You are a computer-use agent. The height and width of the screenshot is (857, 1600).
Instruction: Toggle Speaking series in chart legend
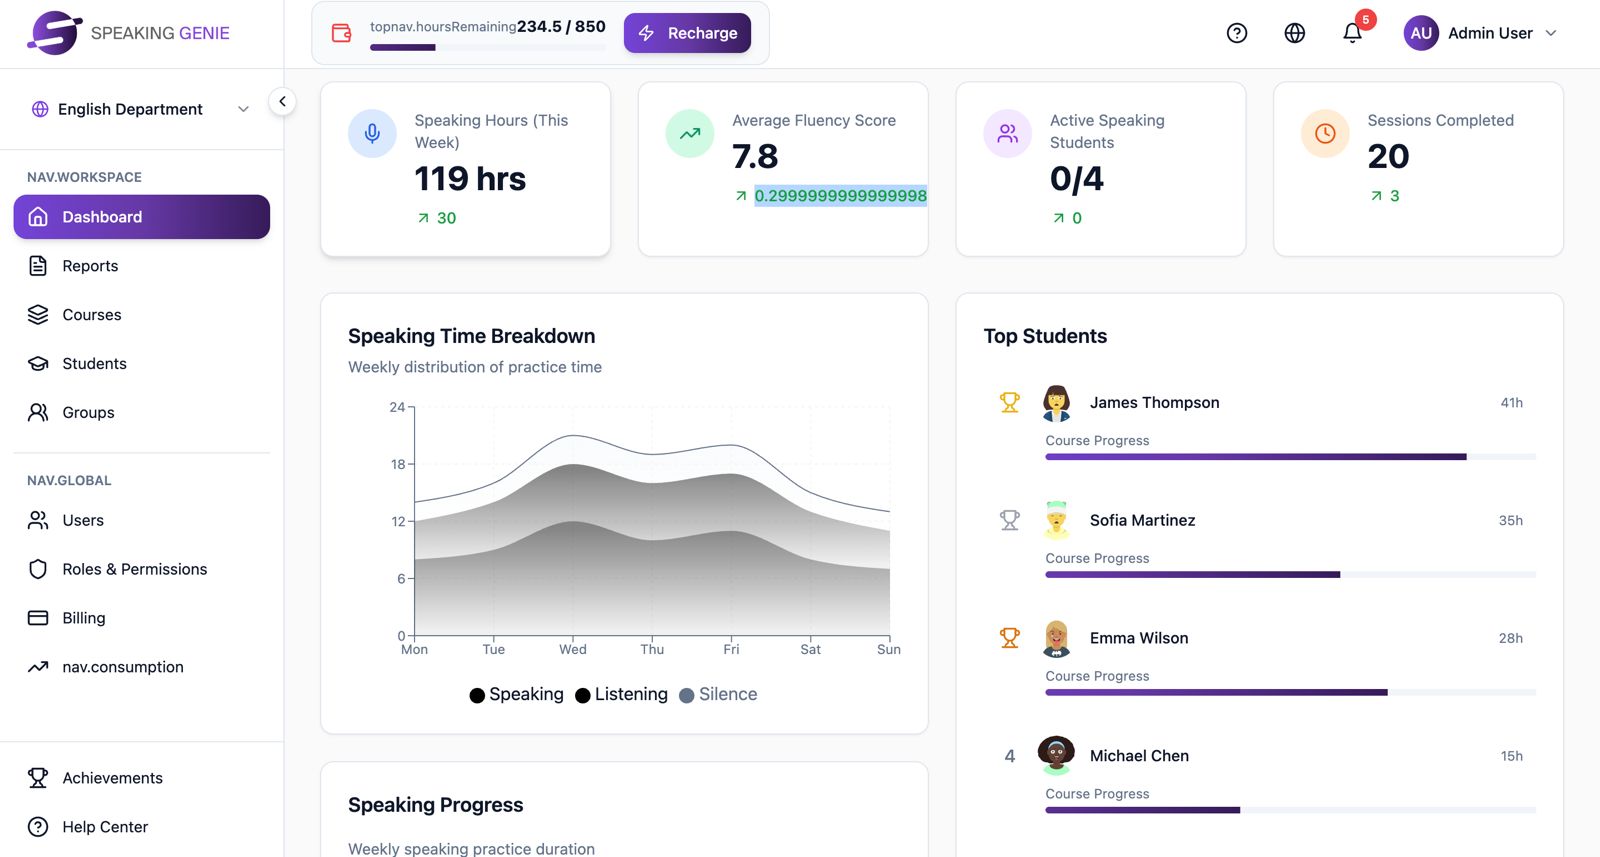(x=516, y=694)
